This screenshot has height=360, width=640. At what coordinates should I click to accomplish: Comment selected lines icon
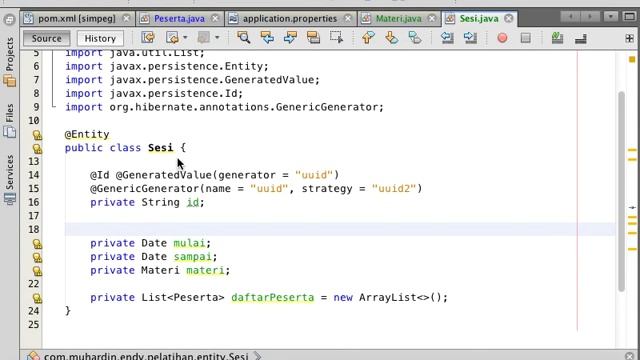(x=557, y=38)
